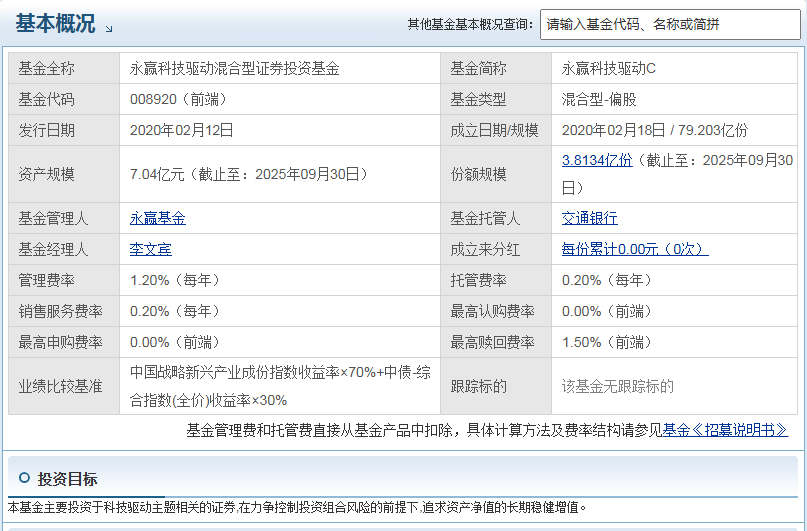Select max redemption fee 1.50%（前端）
This screenshot has height=531, width=807.
coord(607,342)
